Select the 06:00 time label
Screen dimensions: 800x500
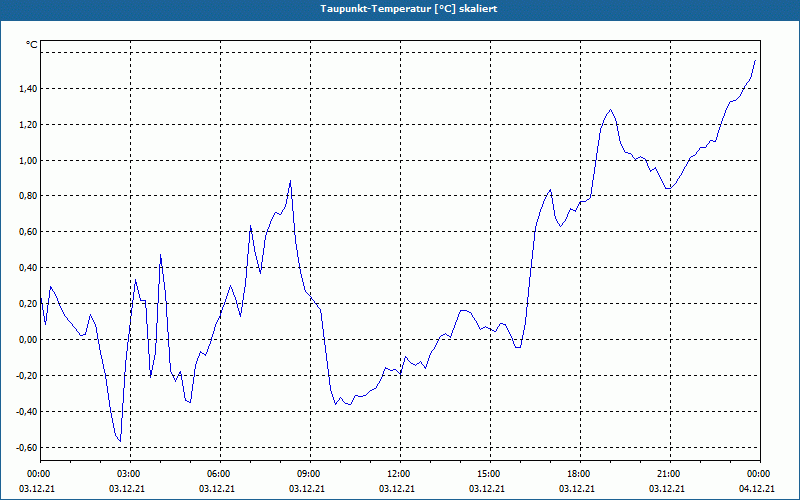(220, 474)
